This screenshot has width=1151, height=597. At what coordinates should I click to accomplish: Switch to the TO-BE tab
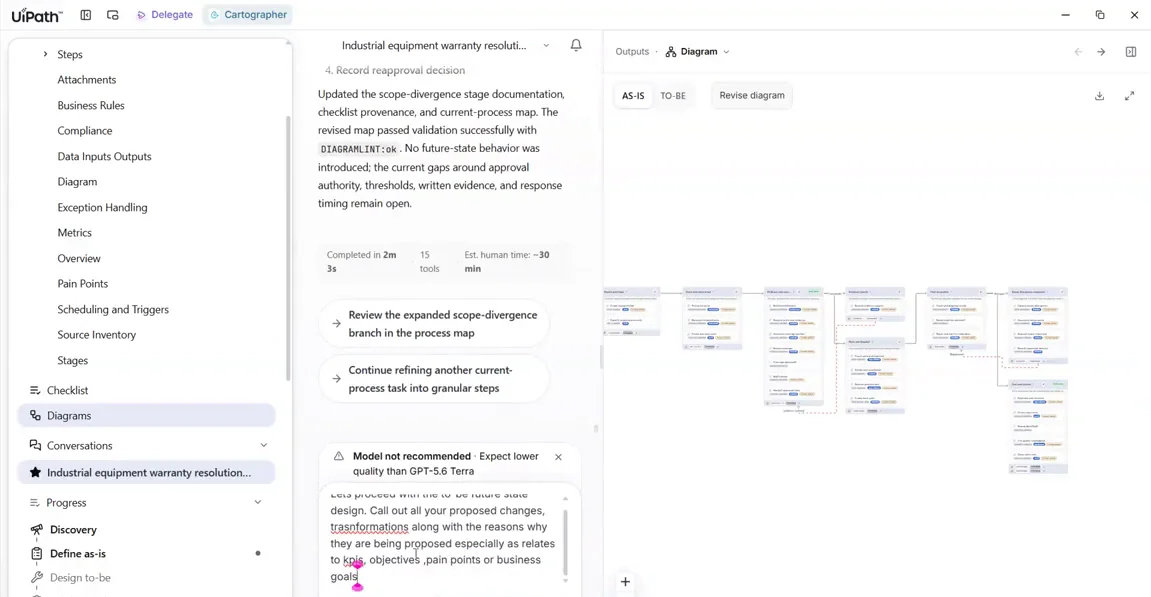[x=673, y=95]
